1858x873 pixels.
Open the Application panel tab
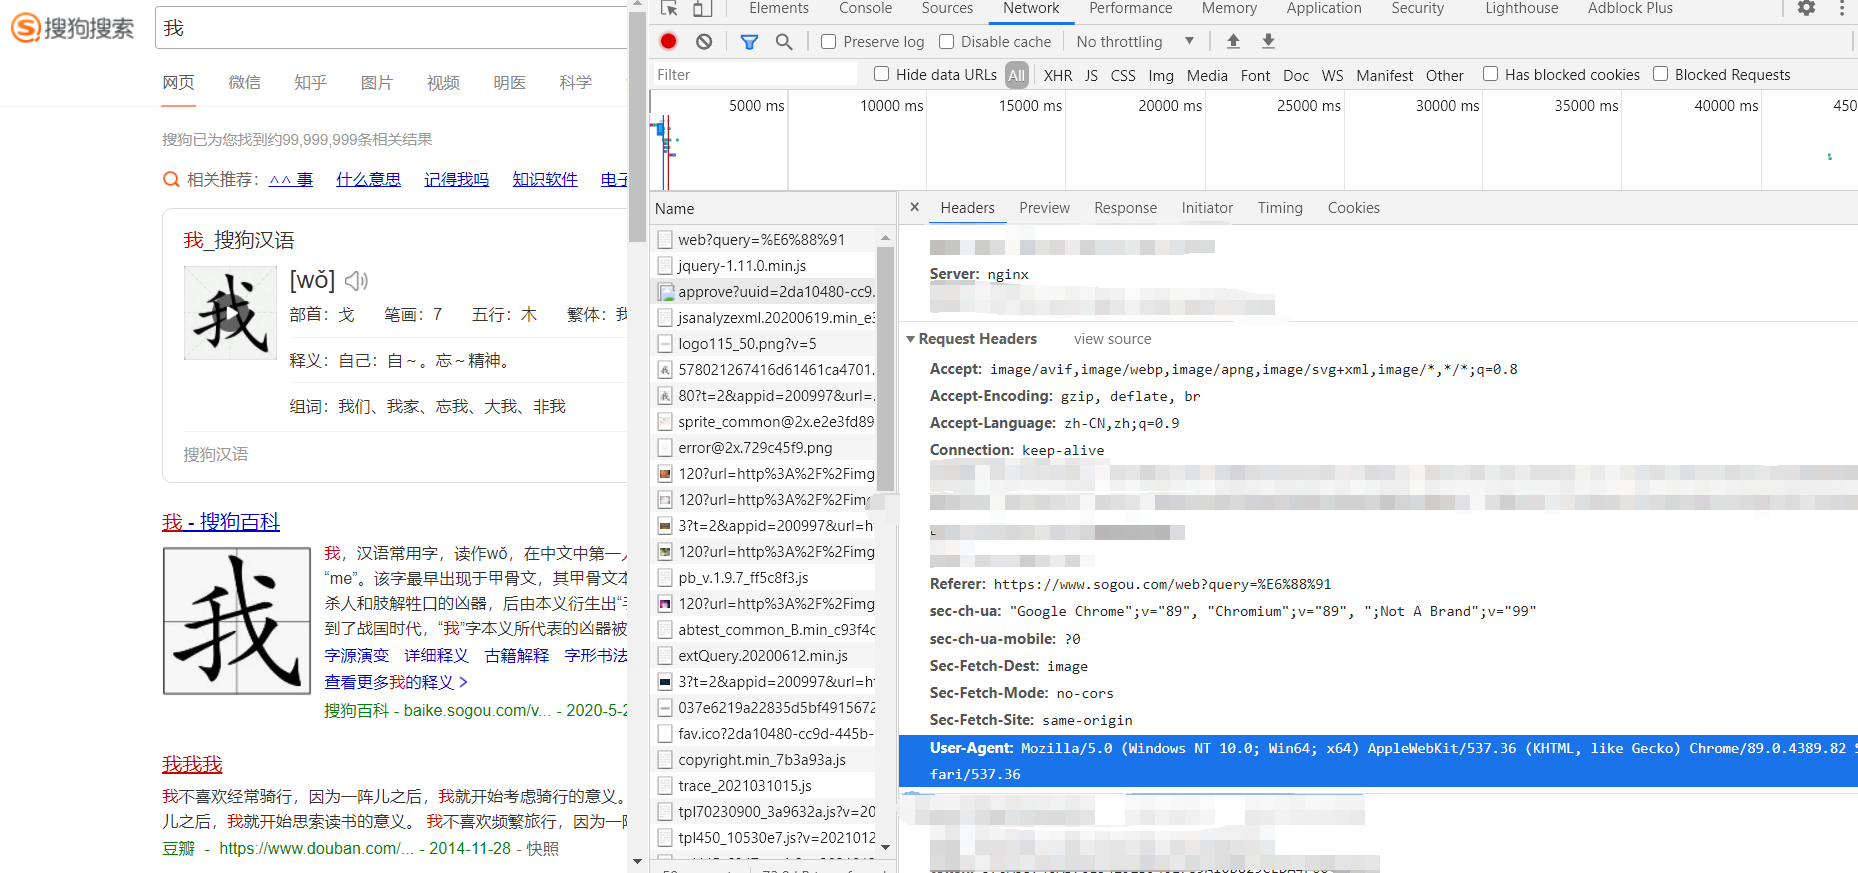(1324, 8)
